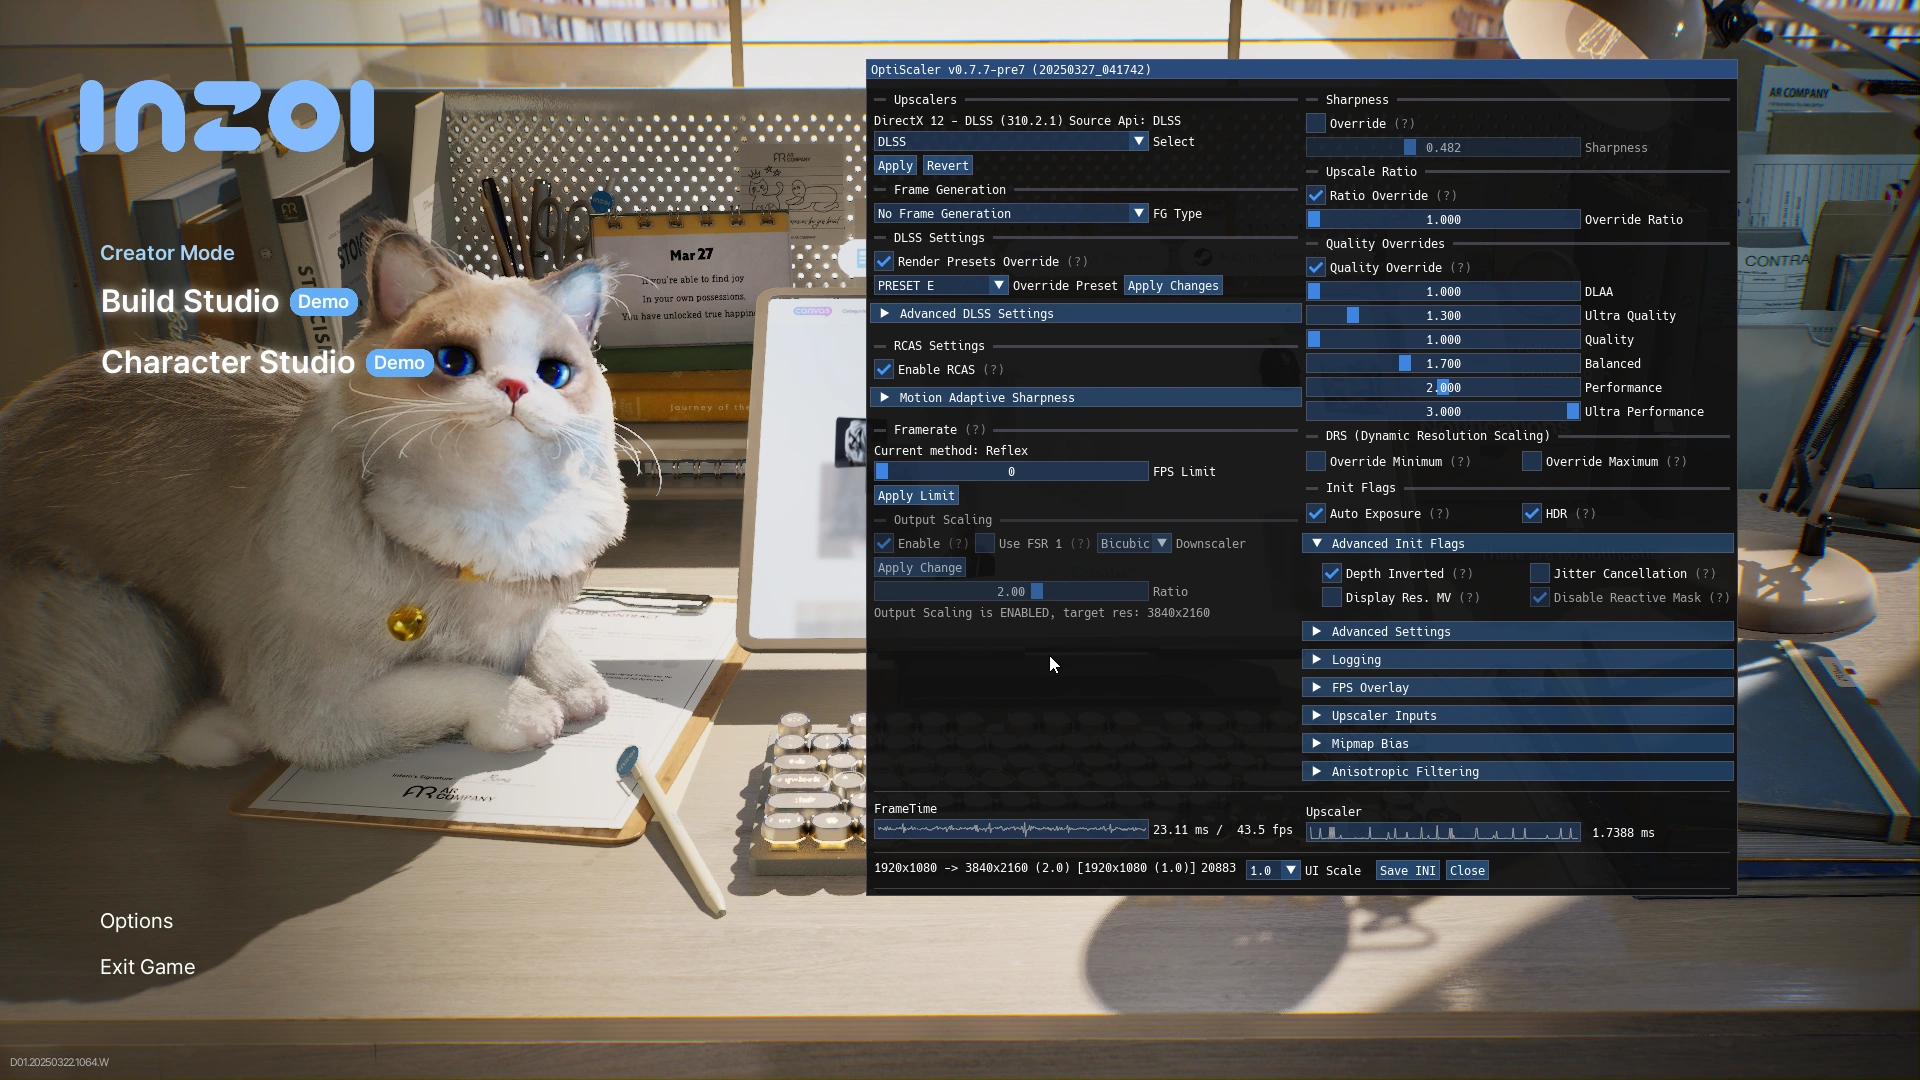Image resolution: width=1920 pixels, height=1080 pixels.
Task: Click the Render Presets Override help (?) marker
Action: pos(1077,262)
